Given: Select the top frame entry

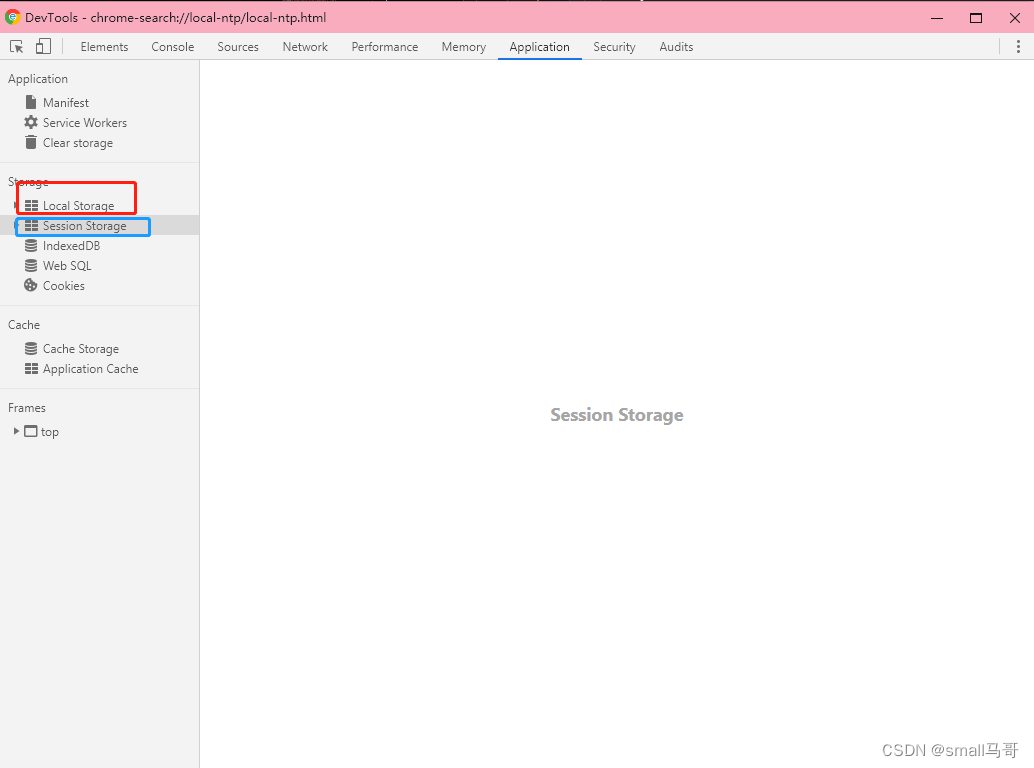Looking at the screenshot, I should (x=50, y=432).
